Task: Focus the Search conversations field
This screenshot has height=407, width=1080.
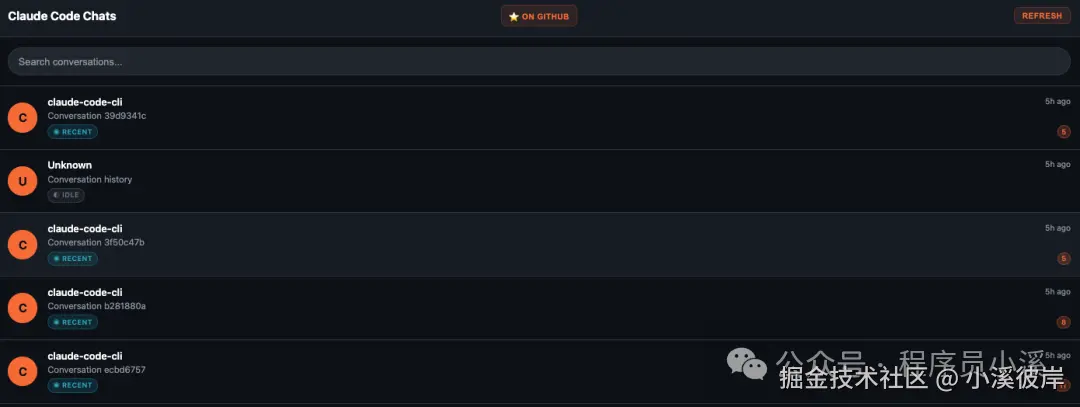Action: click(539, 62)
